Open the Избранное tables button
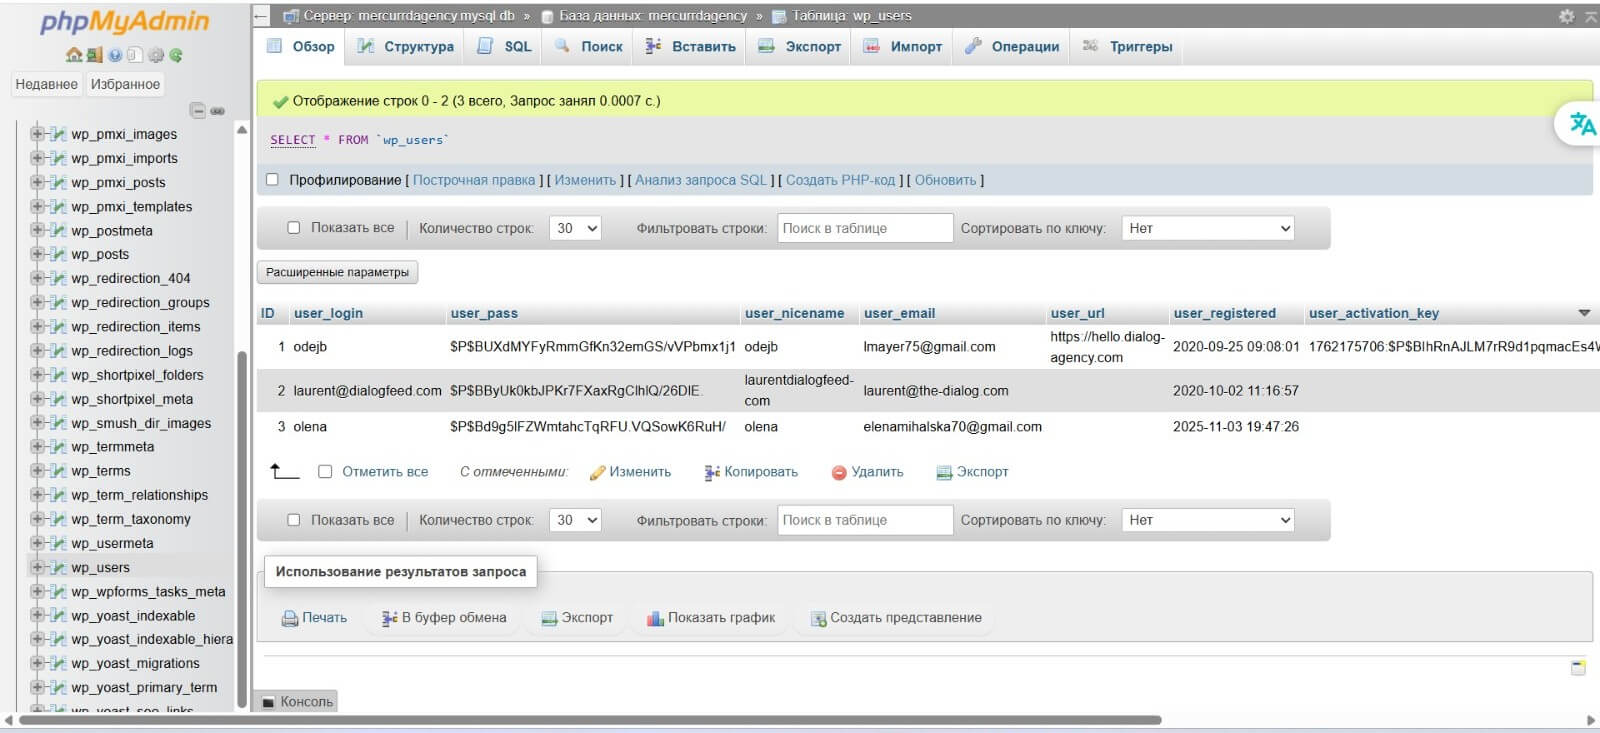This screenshot has height=733, width=1600. point(125,84)
